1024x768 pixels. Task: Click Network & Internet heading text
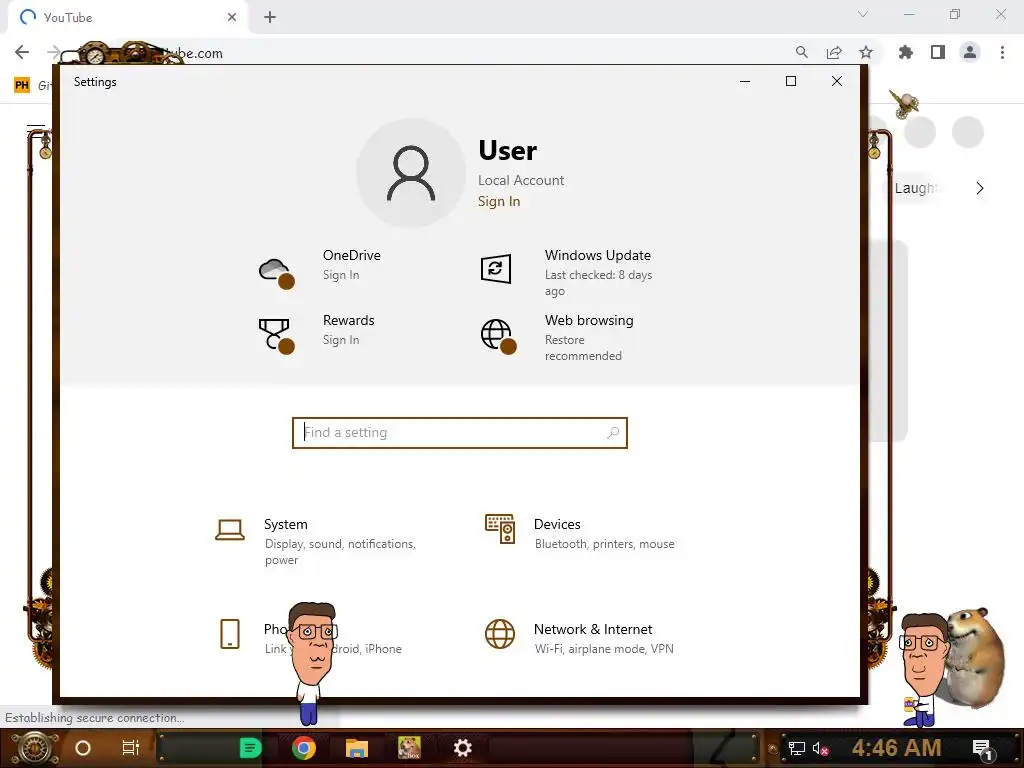click(x=593, y=630)
